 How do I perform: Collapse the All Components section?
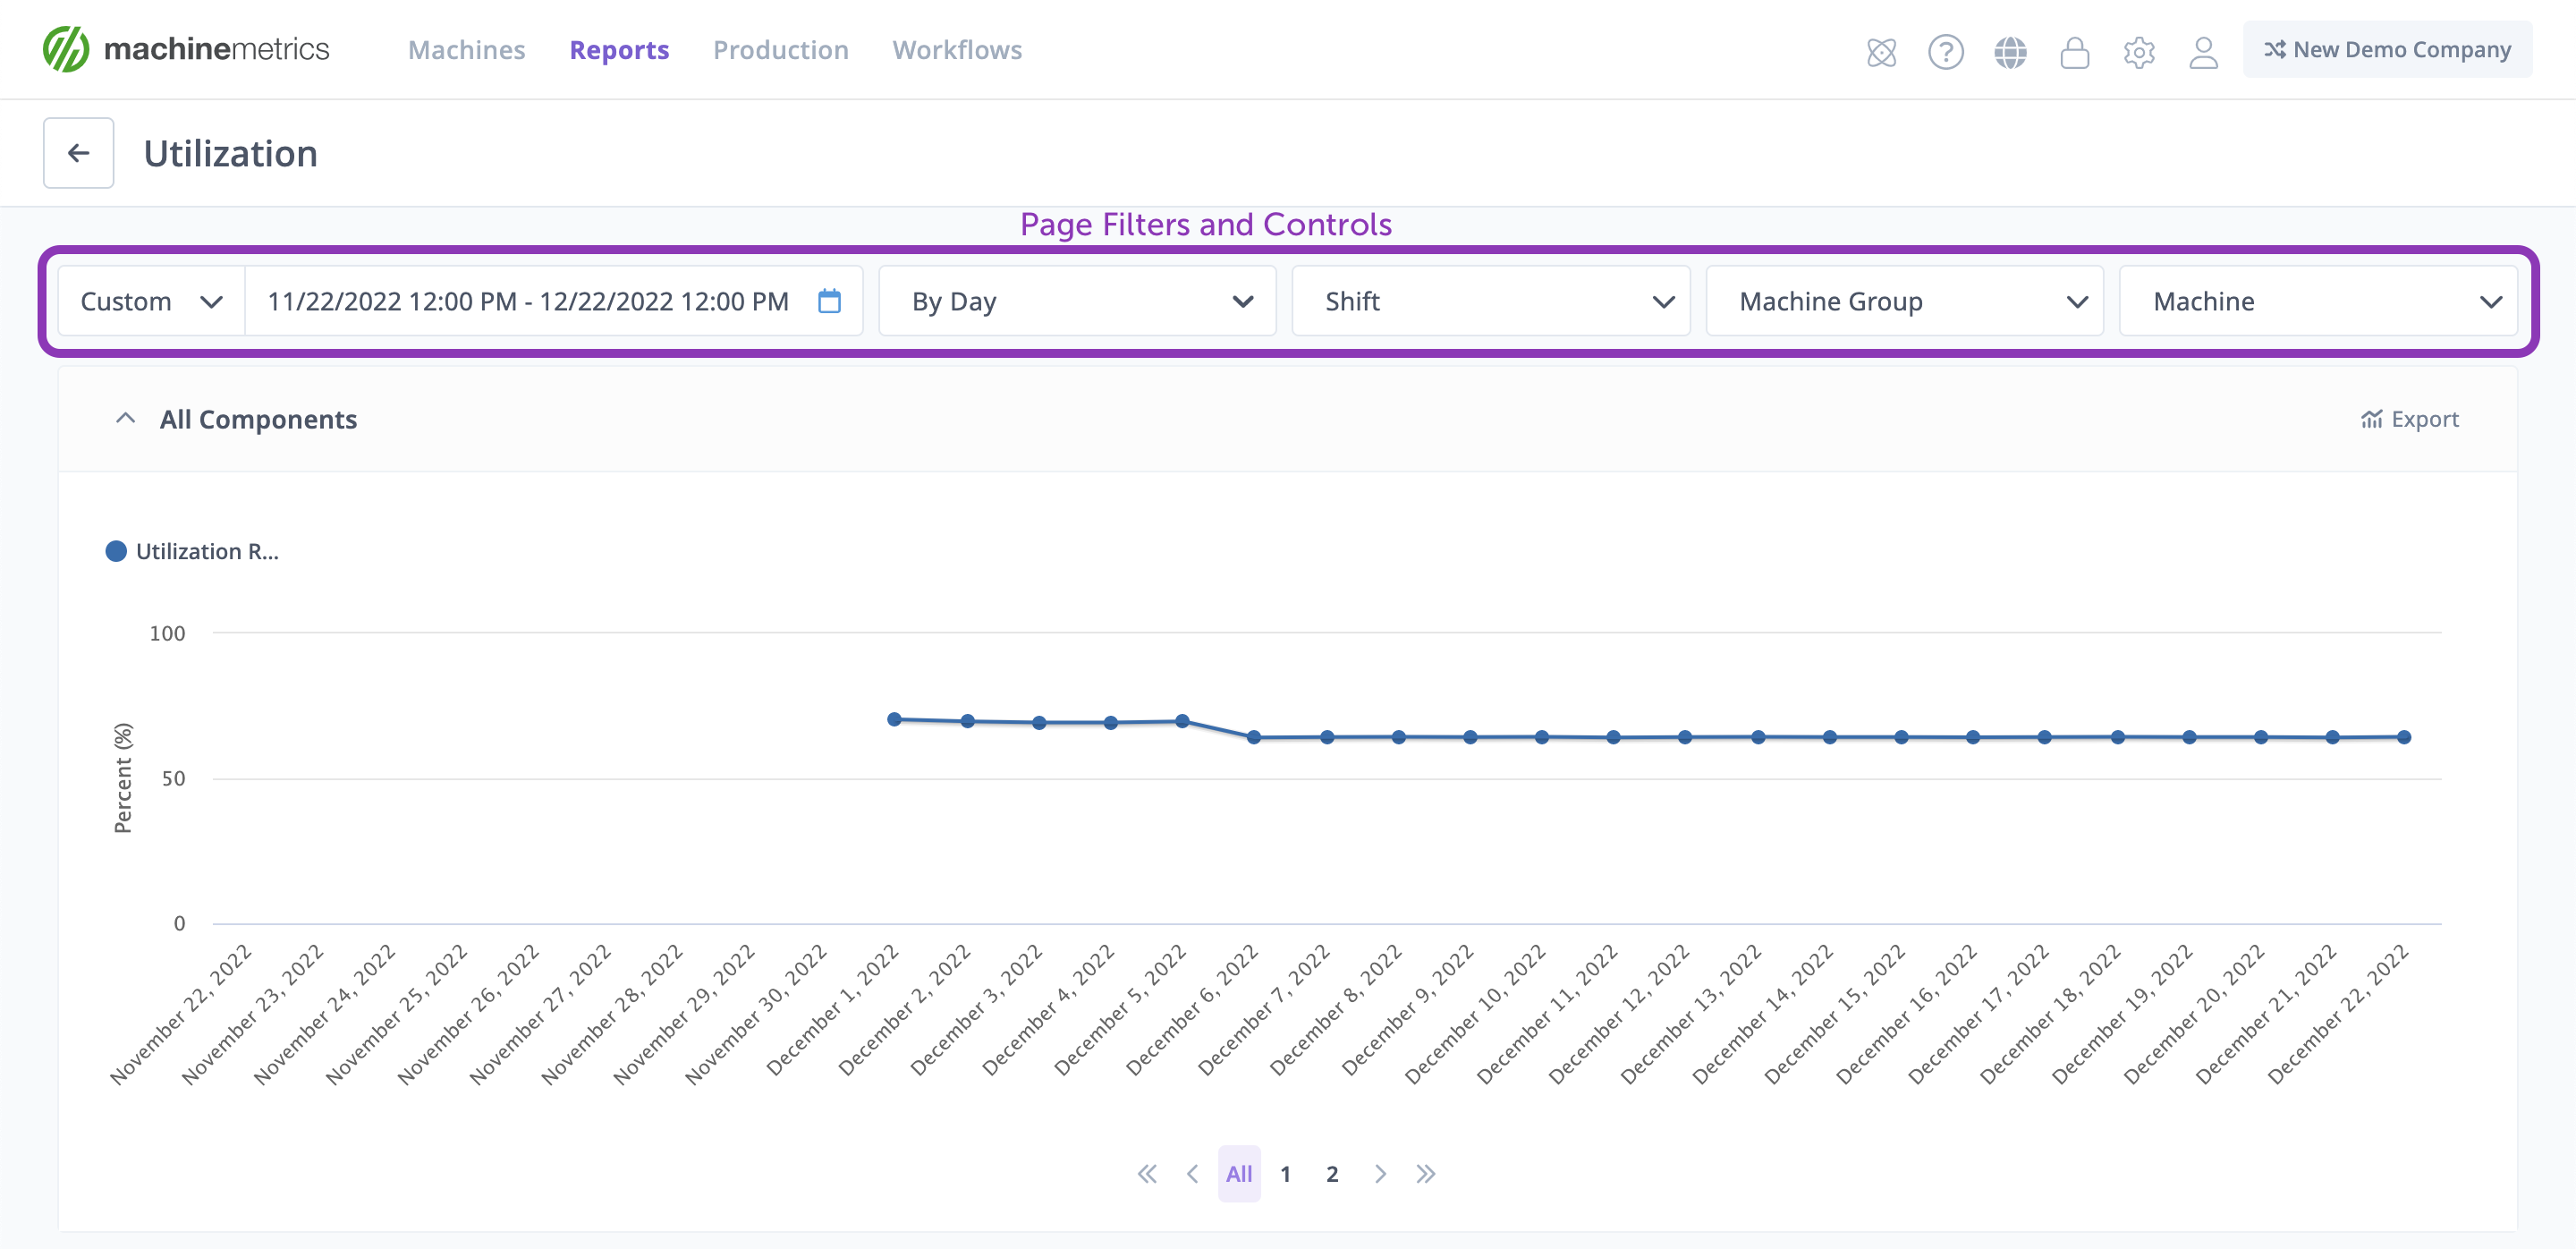point(125,419)
